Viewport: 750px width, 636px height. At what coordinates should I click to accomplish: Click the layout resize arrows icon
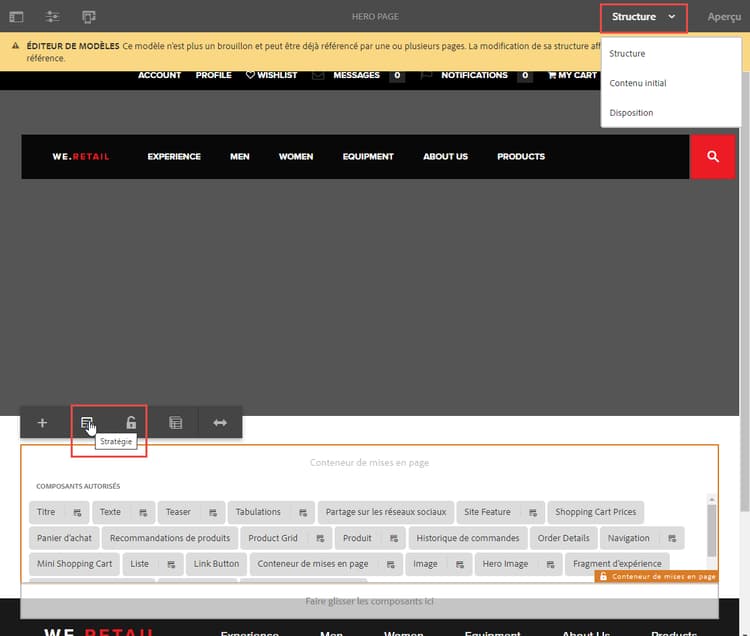pos(220,423)
